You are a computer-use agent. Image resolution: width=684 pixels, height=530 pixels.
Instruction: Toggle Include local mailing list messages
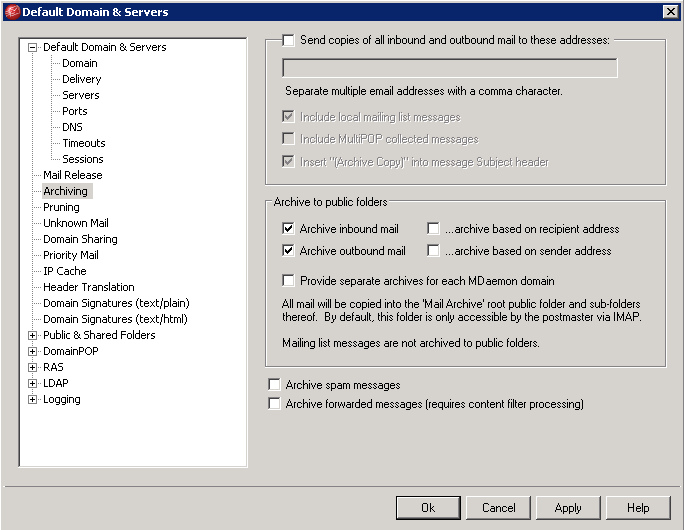click(x=288, y=117)
